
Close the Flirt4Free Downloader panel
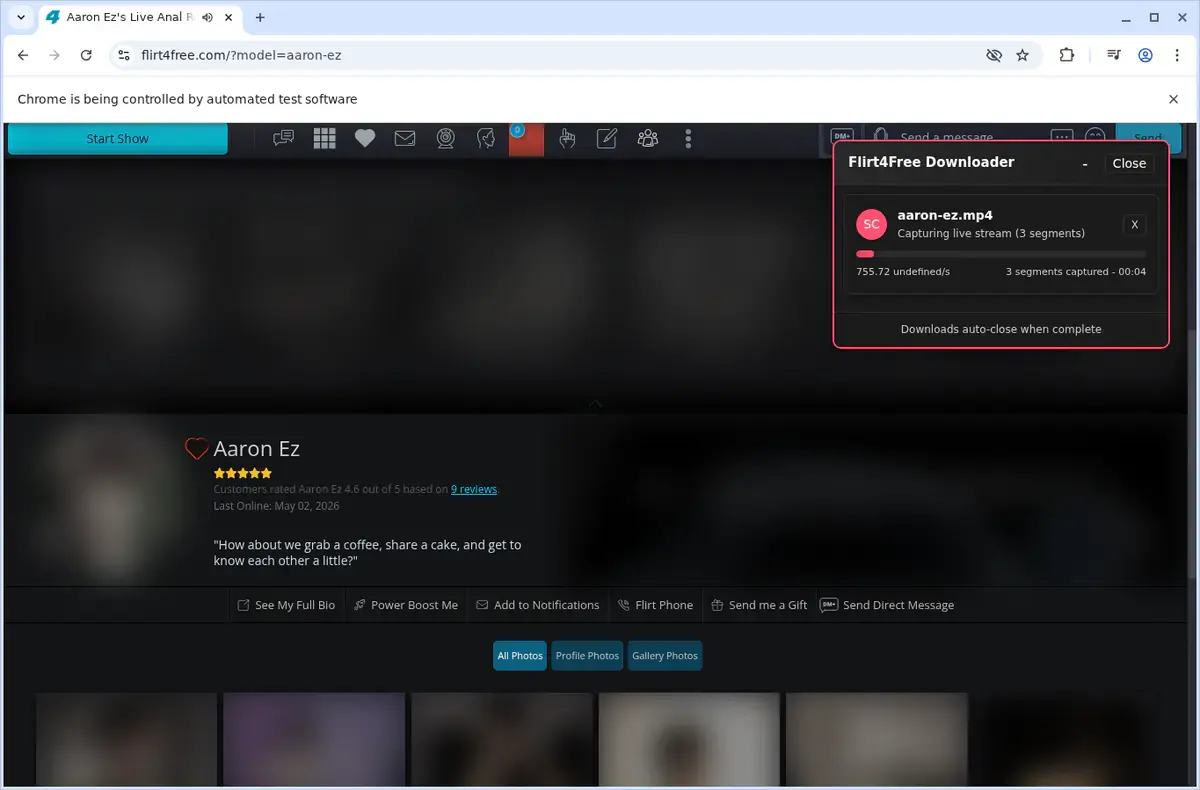(x=1129, y=164)
